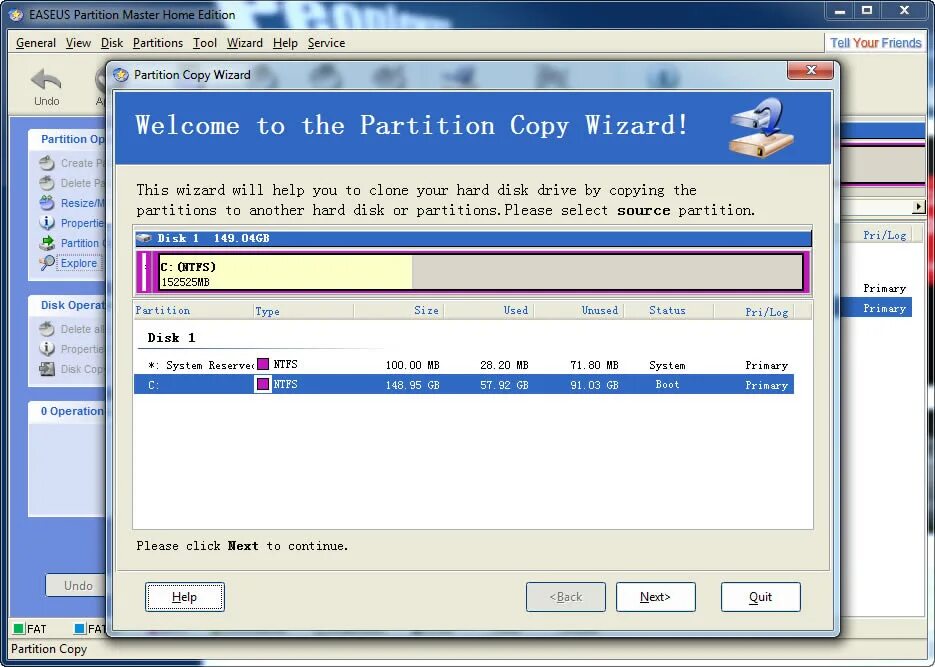Image resolution: width=935 pixels, height=667 pixels.
Task: Open the Service menu
Action: tap(326, 43)
